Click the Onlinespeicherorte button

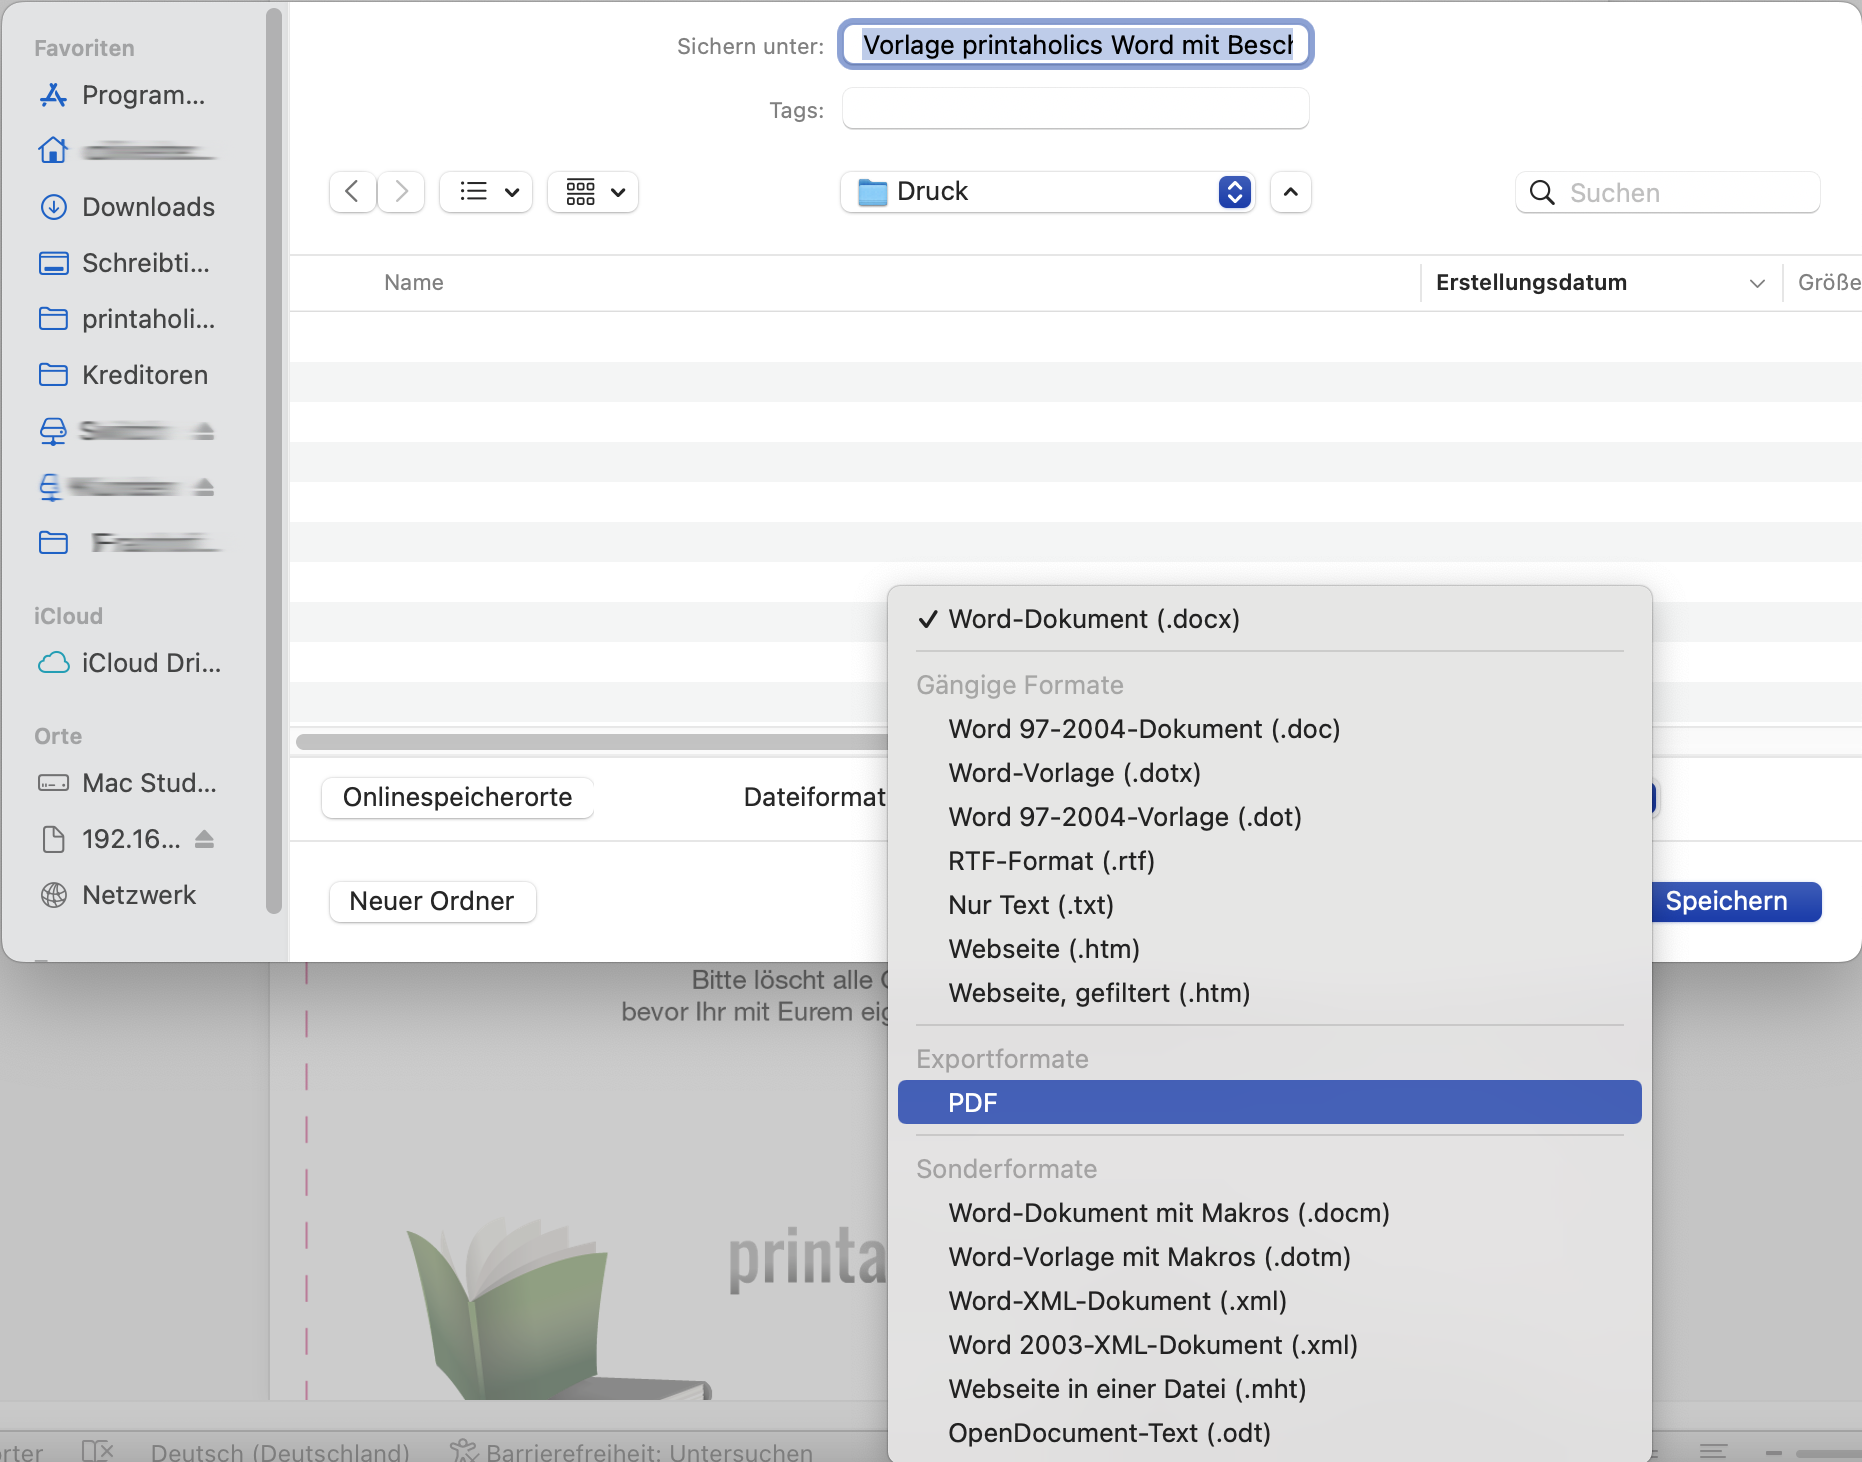[x=458, y=797]
